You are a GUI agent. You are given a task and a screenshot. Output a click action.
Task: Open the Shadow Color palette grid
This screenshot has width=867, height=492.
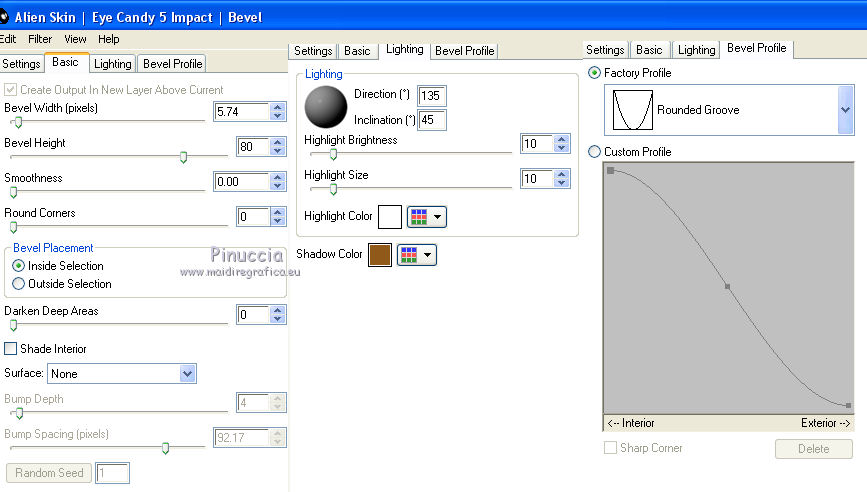(409, 255)
